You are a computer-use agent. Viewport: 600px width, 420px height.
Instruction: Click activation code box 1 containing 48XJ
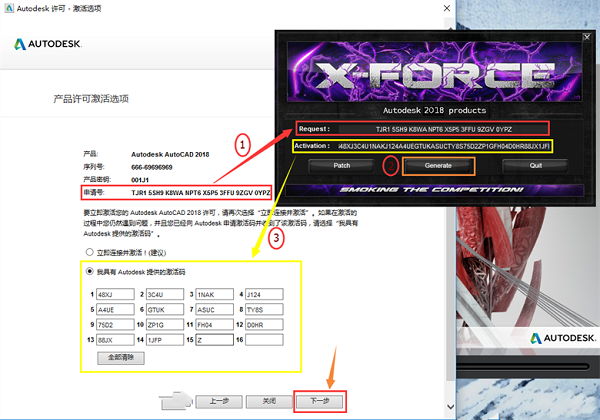click(114, 295)
